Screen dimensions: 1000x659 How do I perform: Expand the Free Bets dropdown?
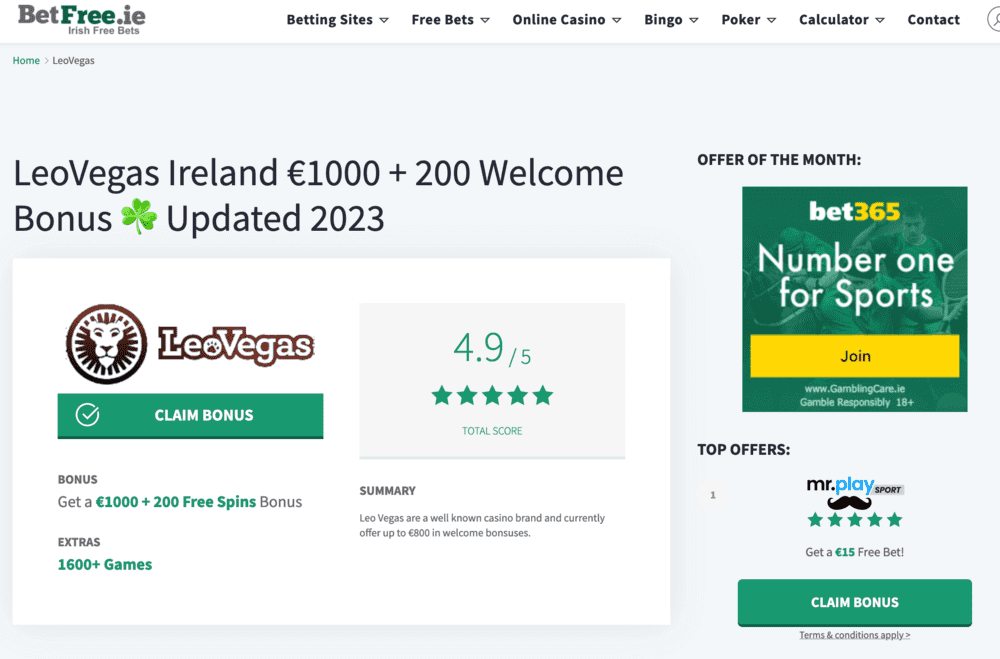(x=450, y=20)
